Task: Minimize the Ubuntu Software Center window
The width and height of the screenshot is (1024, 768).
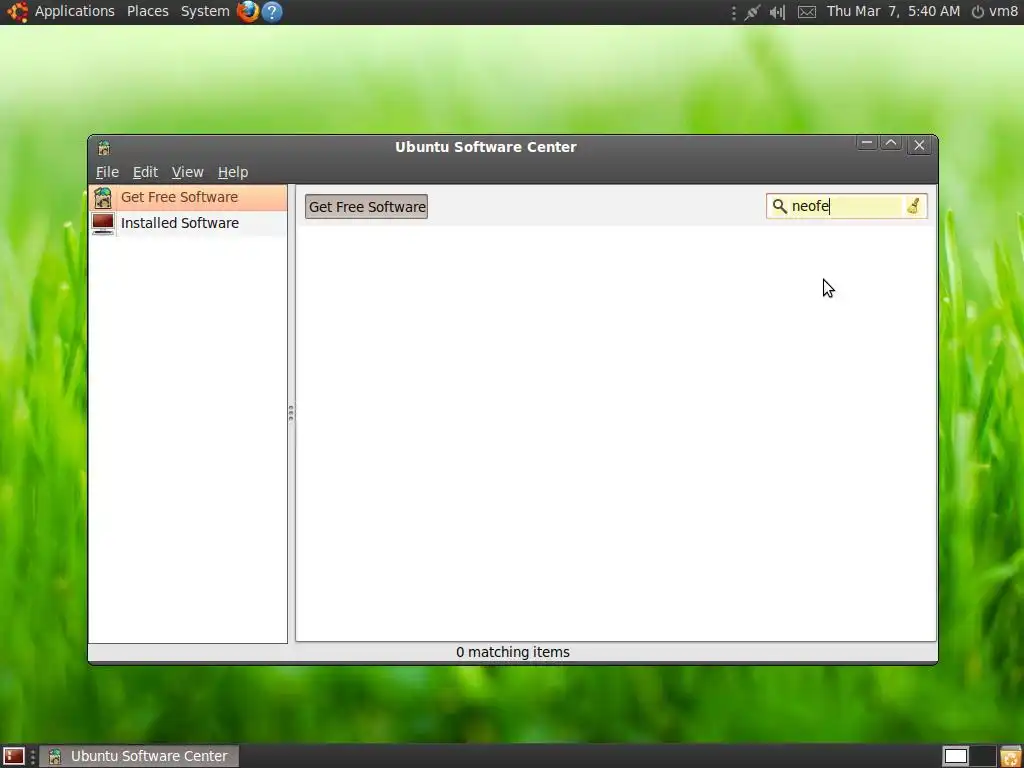Action: tap(867, 144)
